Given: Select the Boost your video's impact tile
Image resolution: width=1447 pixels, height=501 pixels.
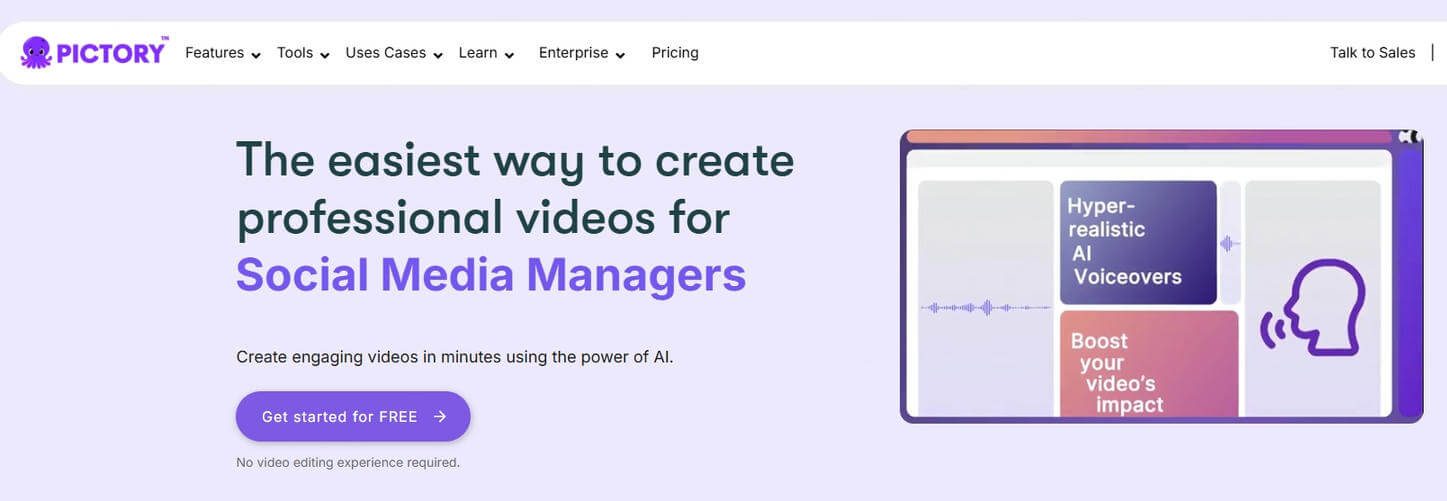Looking at the screenshot, I should [x=1148, y=363].
